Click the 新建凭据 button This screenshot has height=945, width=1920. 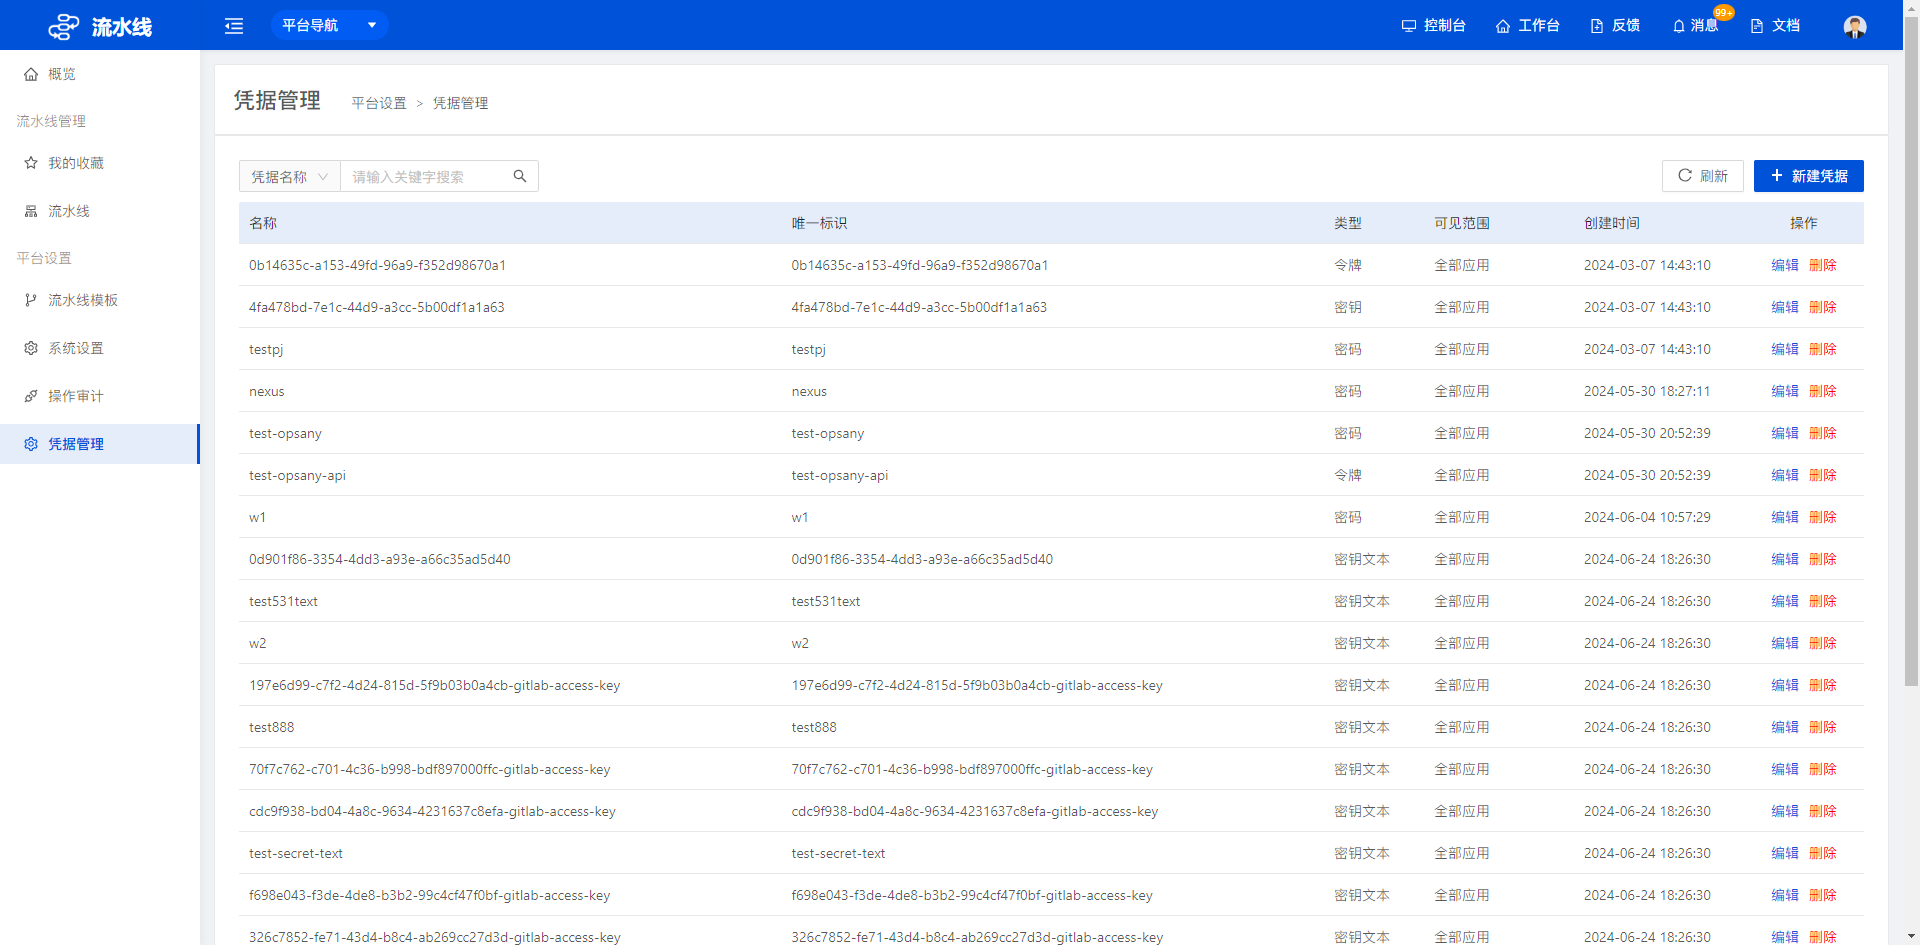coord(1808,176)
